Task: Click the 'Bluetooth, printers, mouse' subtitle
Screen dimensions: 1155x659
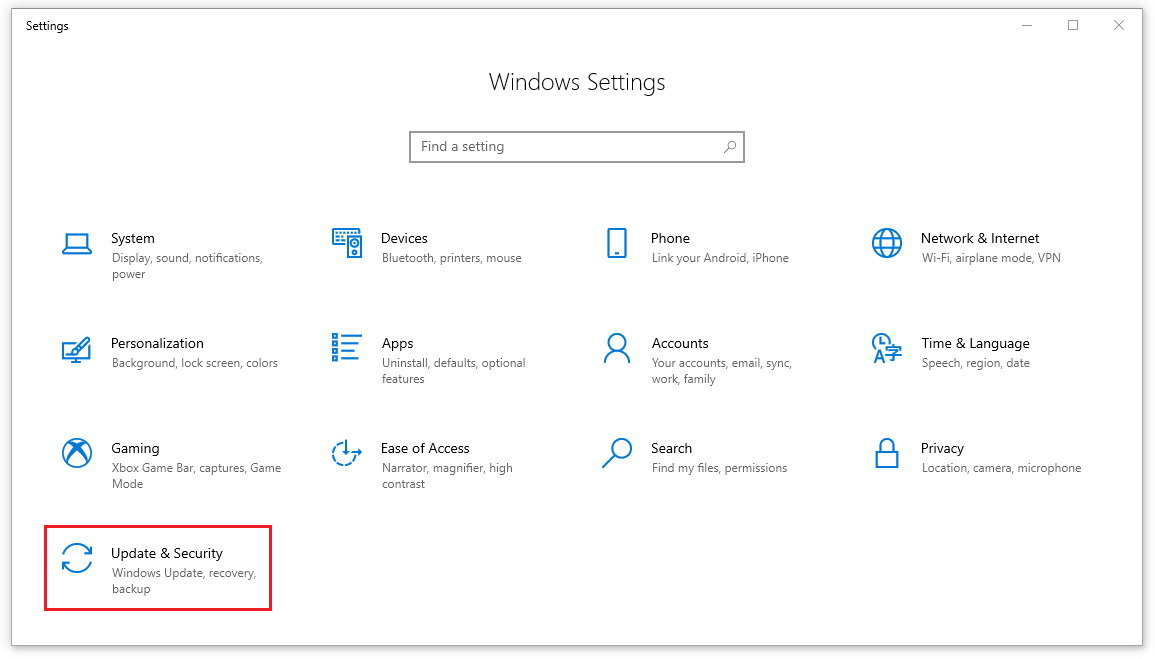Action: (450, 258)
